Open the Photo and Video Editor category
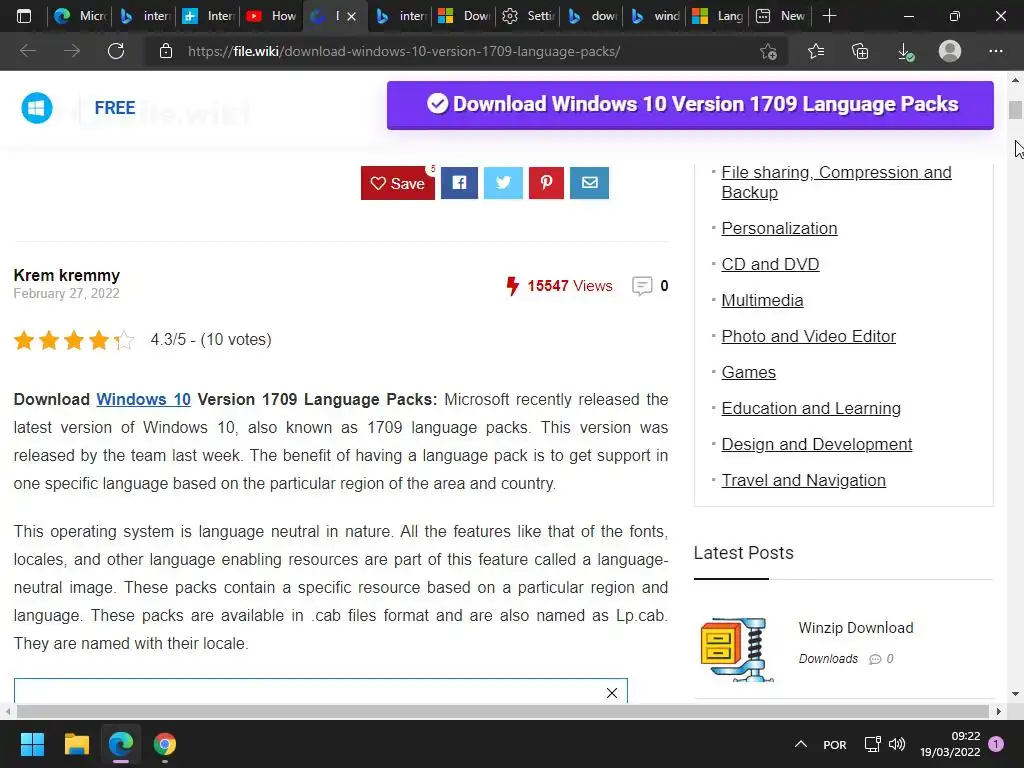 click(808, 336)
